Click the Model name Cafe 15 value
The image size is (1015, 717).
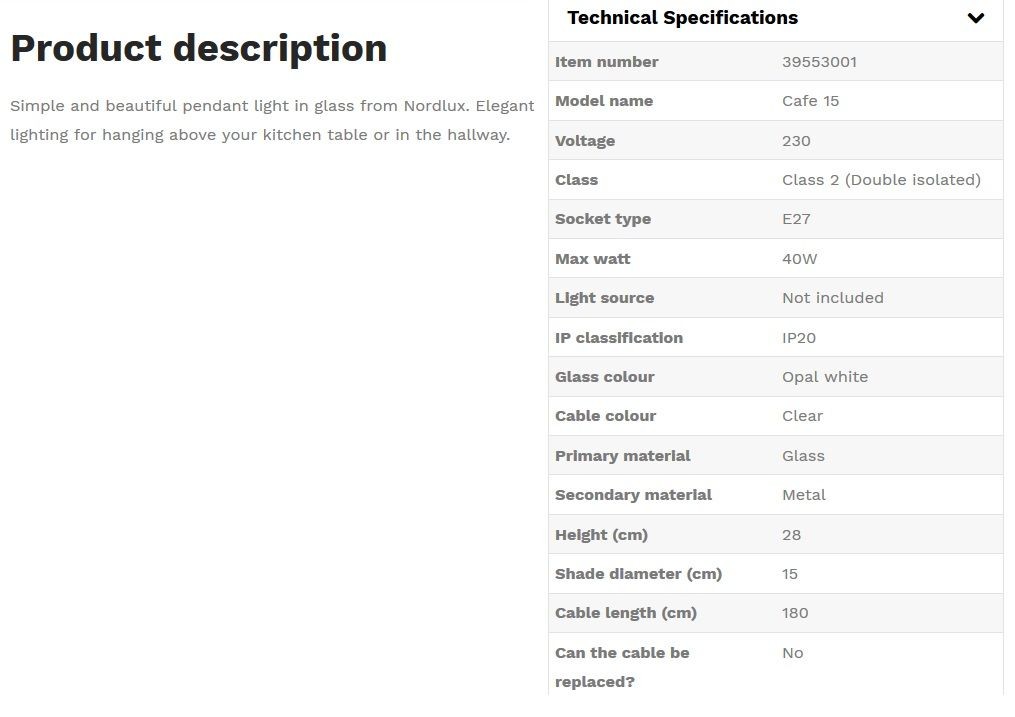click(x=810, y=101)
